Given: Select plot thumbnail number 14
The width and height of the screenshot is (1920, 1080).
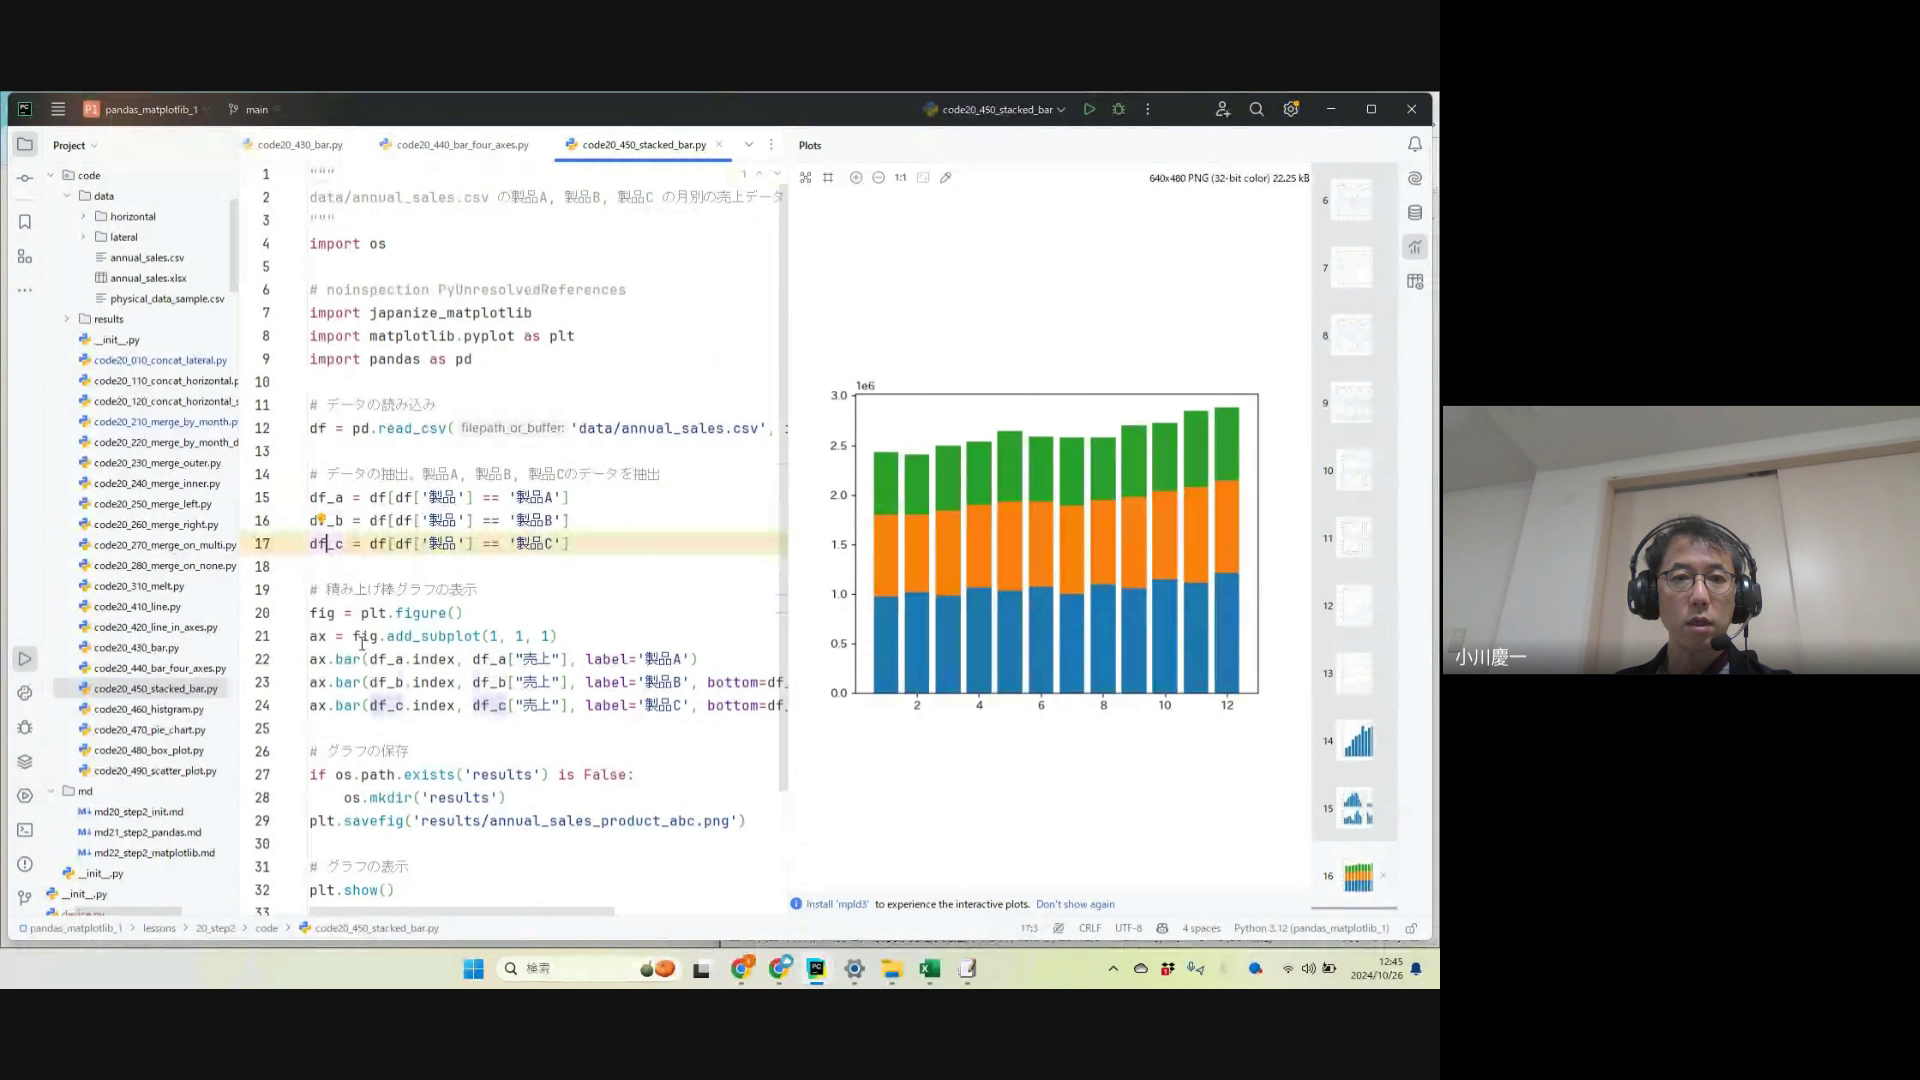Looking at the screenshot, I should (x=1357, y=741).
